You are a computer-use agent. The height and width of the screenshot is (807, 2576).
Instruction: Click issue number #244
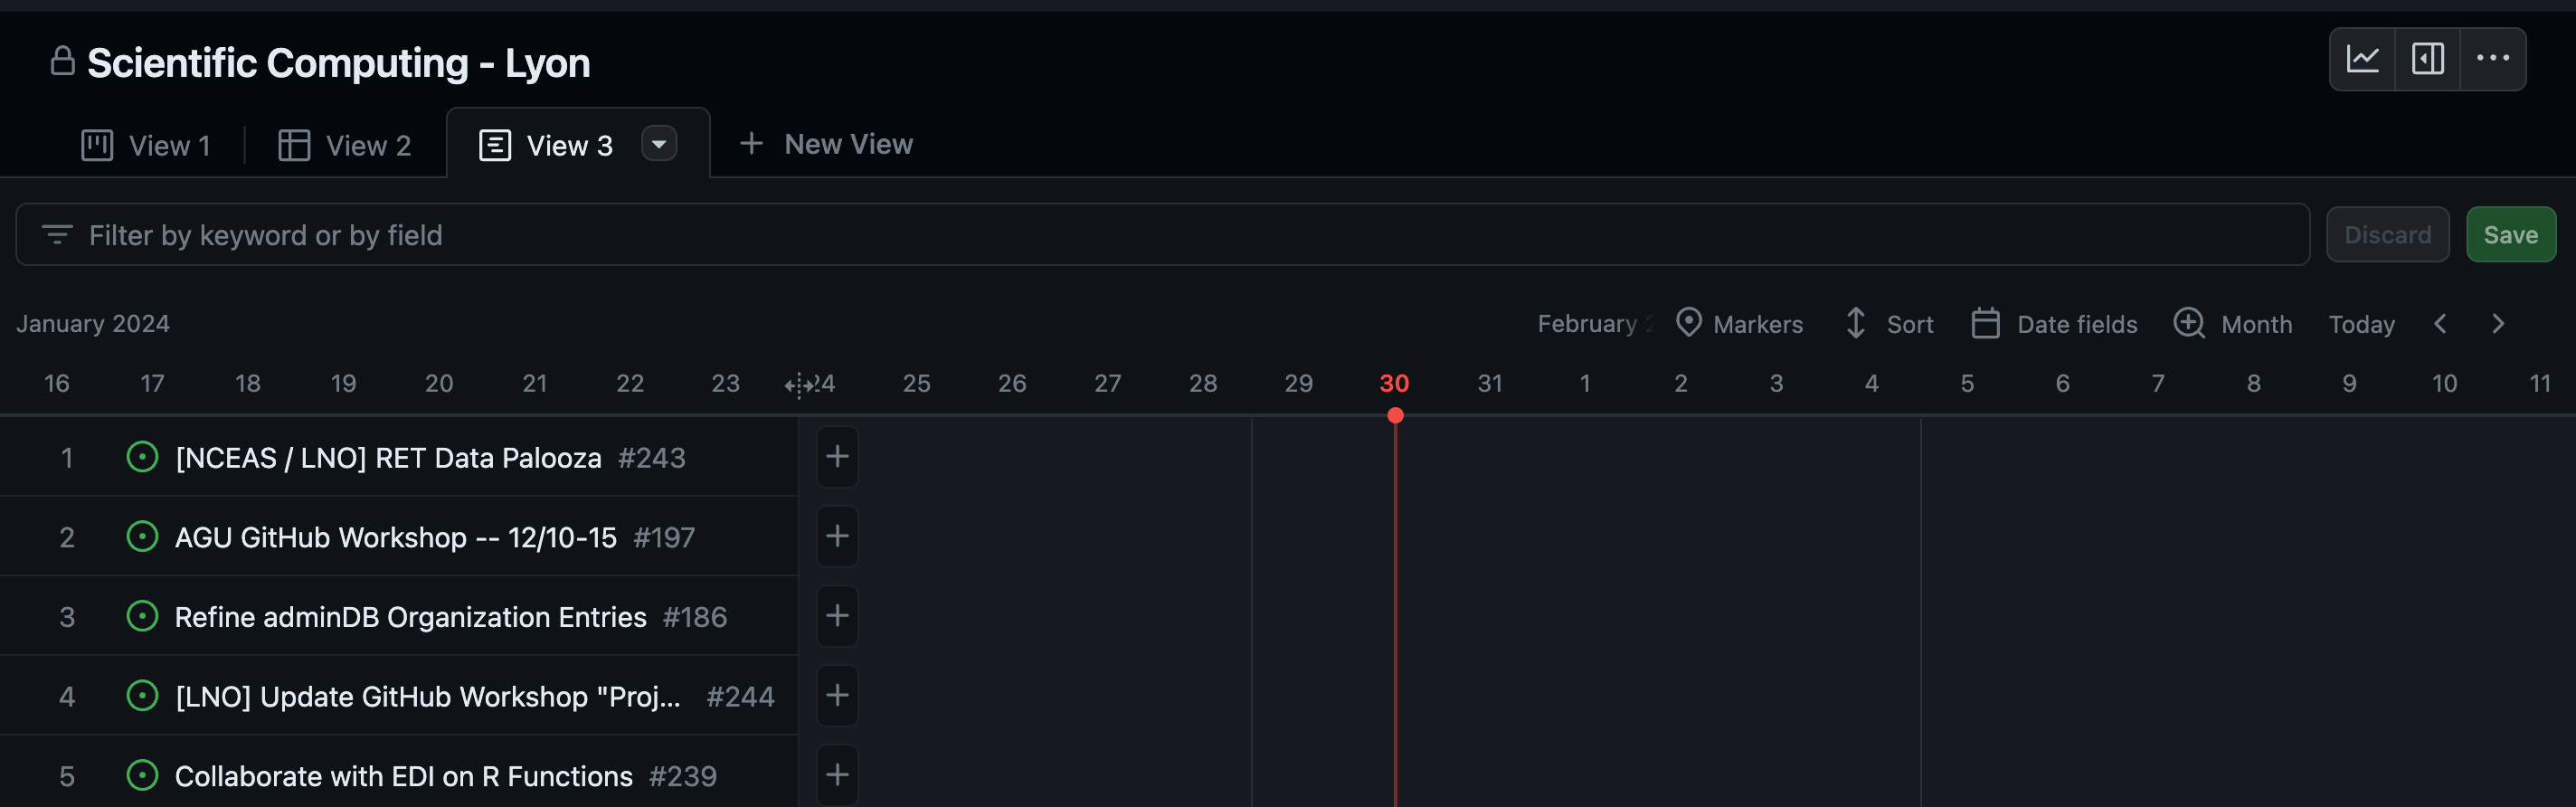tap(740, 697)
